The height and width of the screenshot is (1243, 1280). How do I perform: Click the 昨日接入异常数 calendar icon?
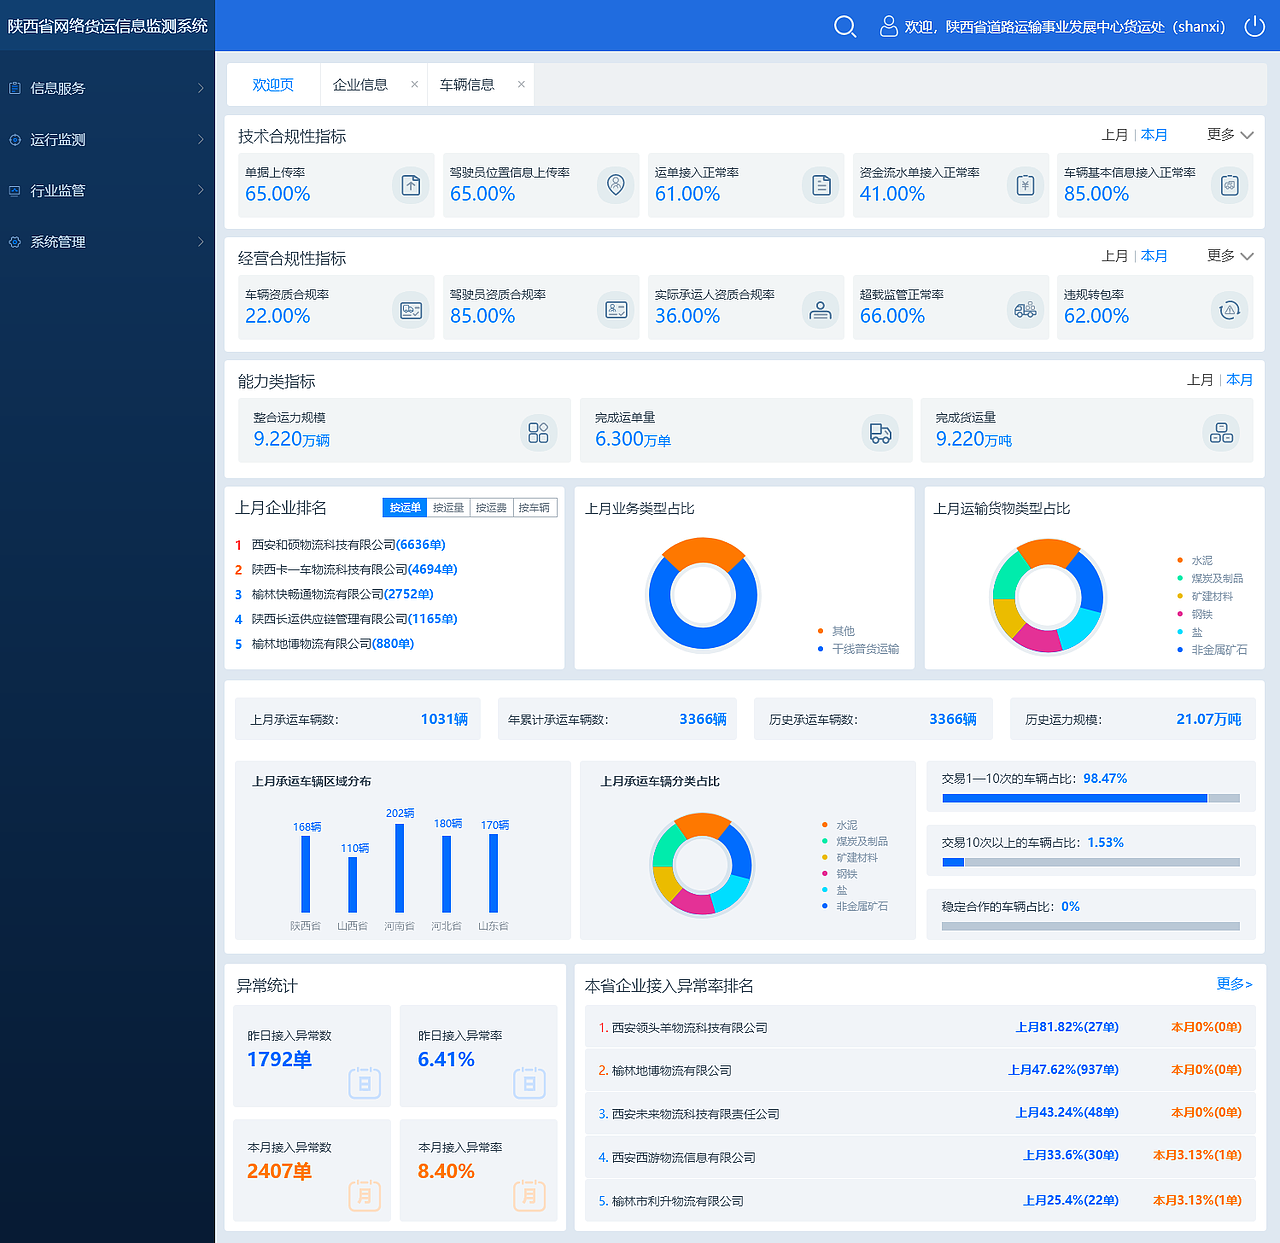[x=365, y=1083]
